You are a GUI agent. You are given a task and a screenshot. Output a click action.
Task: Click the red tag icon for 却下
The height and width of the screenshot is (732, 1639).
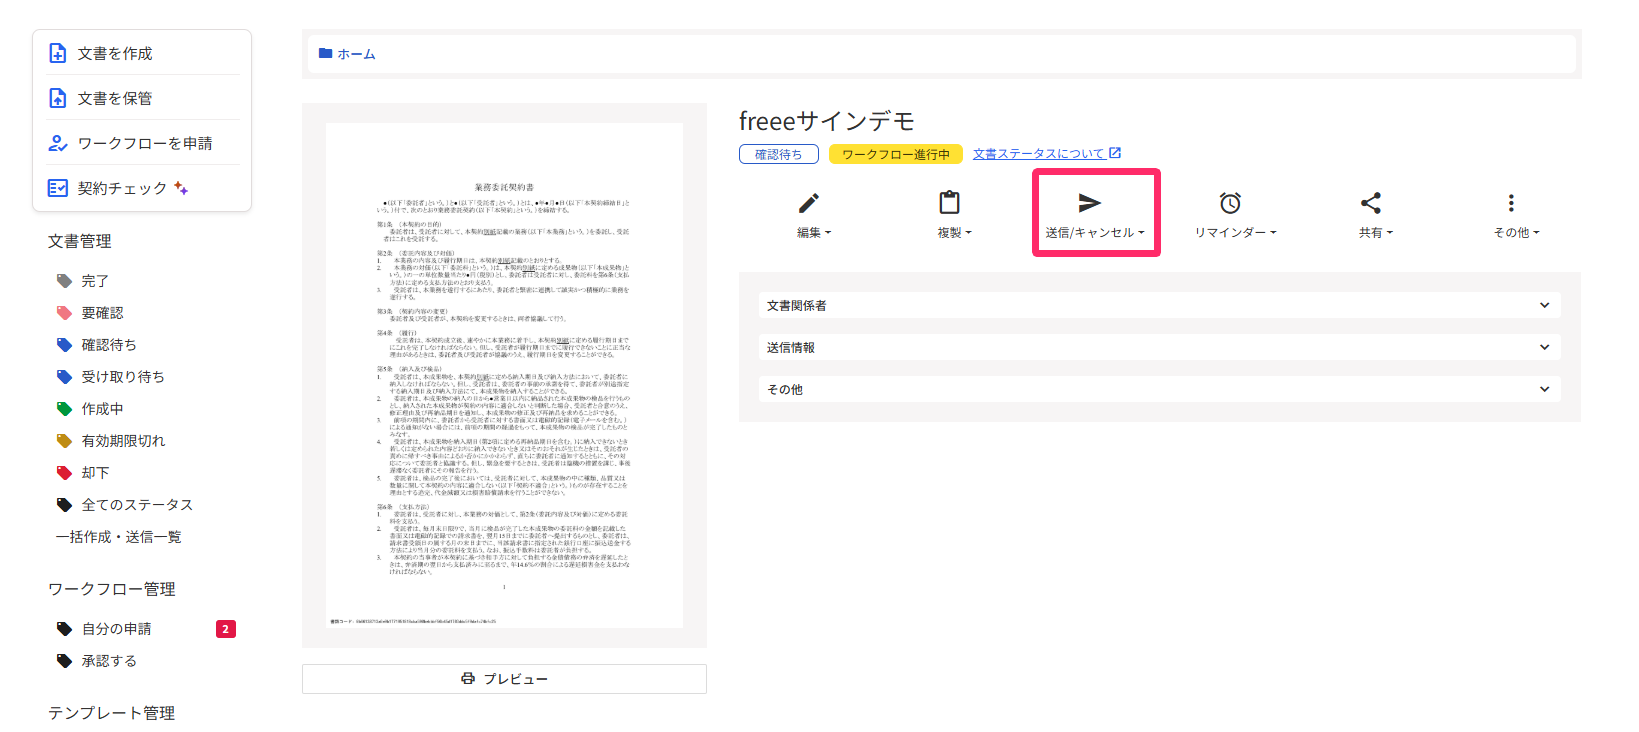coord(65,473)
